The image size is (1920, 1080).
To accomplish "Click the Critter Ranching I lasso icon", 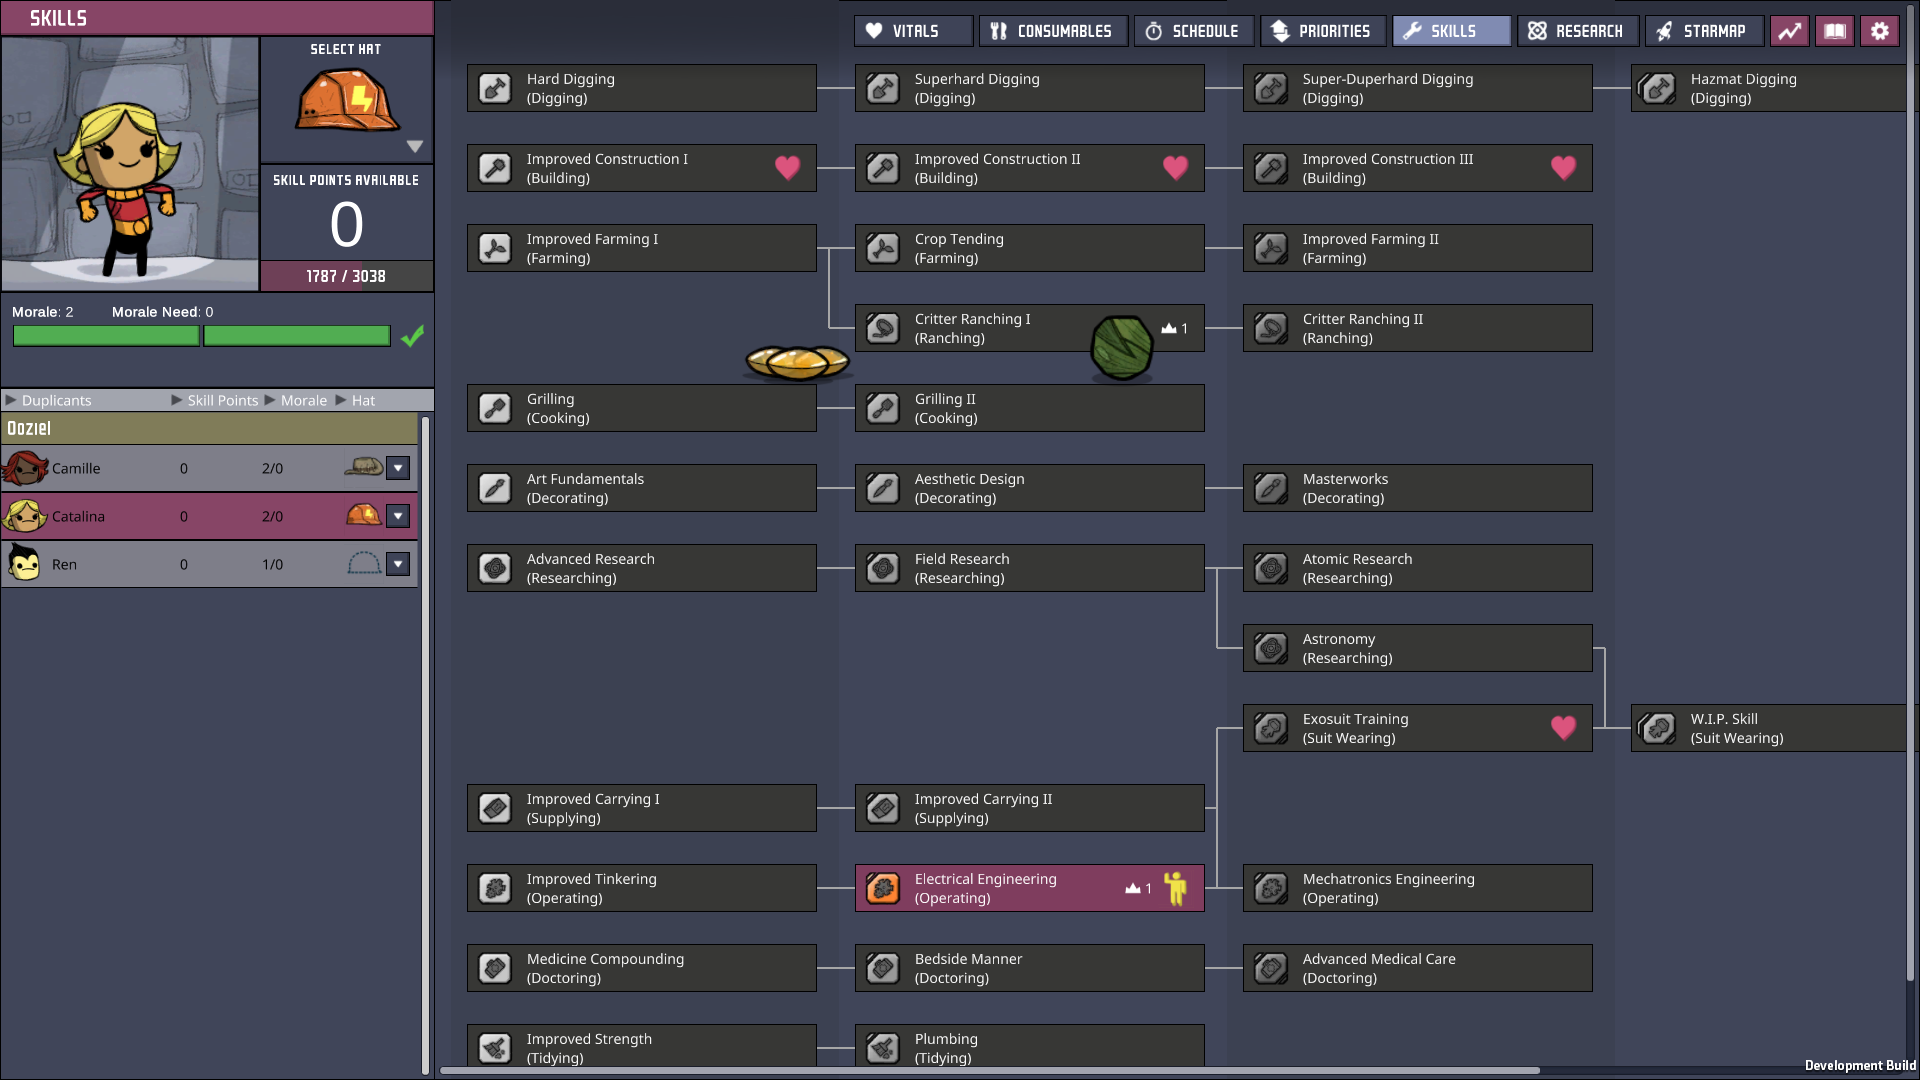I will [883, 328].
